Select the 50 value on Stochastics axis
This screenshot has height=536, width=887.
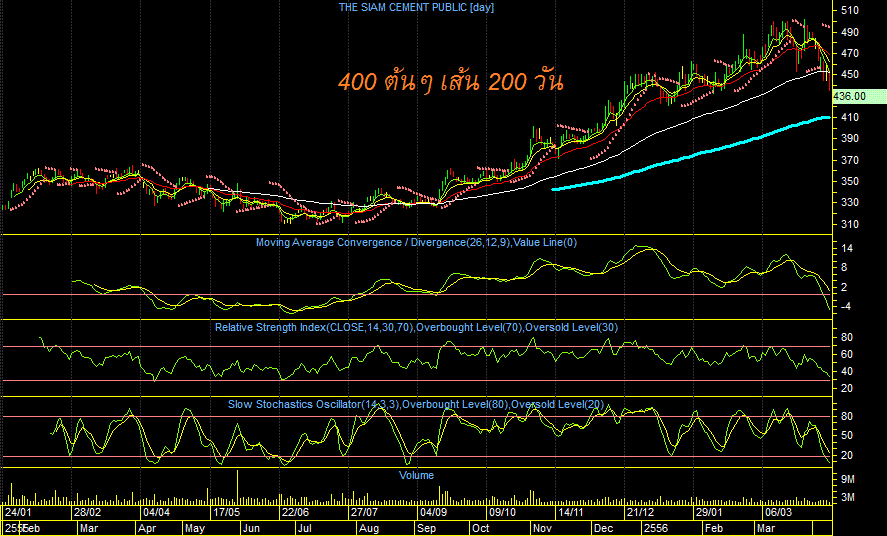click(847, 435)
